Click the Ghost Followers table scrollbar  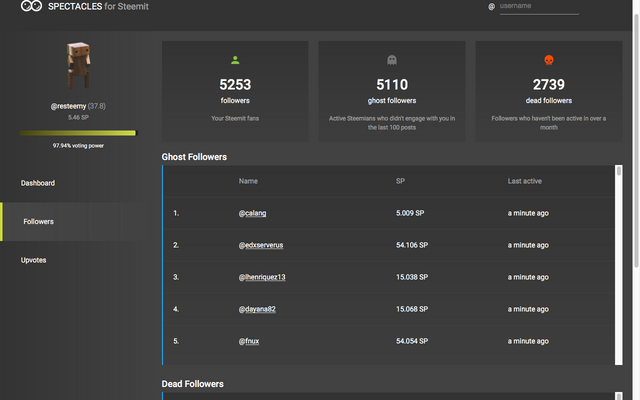(619, 265)
